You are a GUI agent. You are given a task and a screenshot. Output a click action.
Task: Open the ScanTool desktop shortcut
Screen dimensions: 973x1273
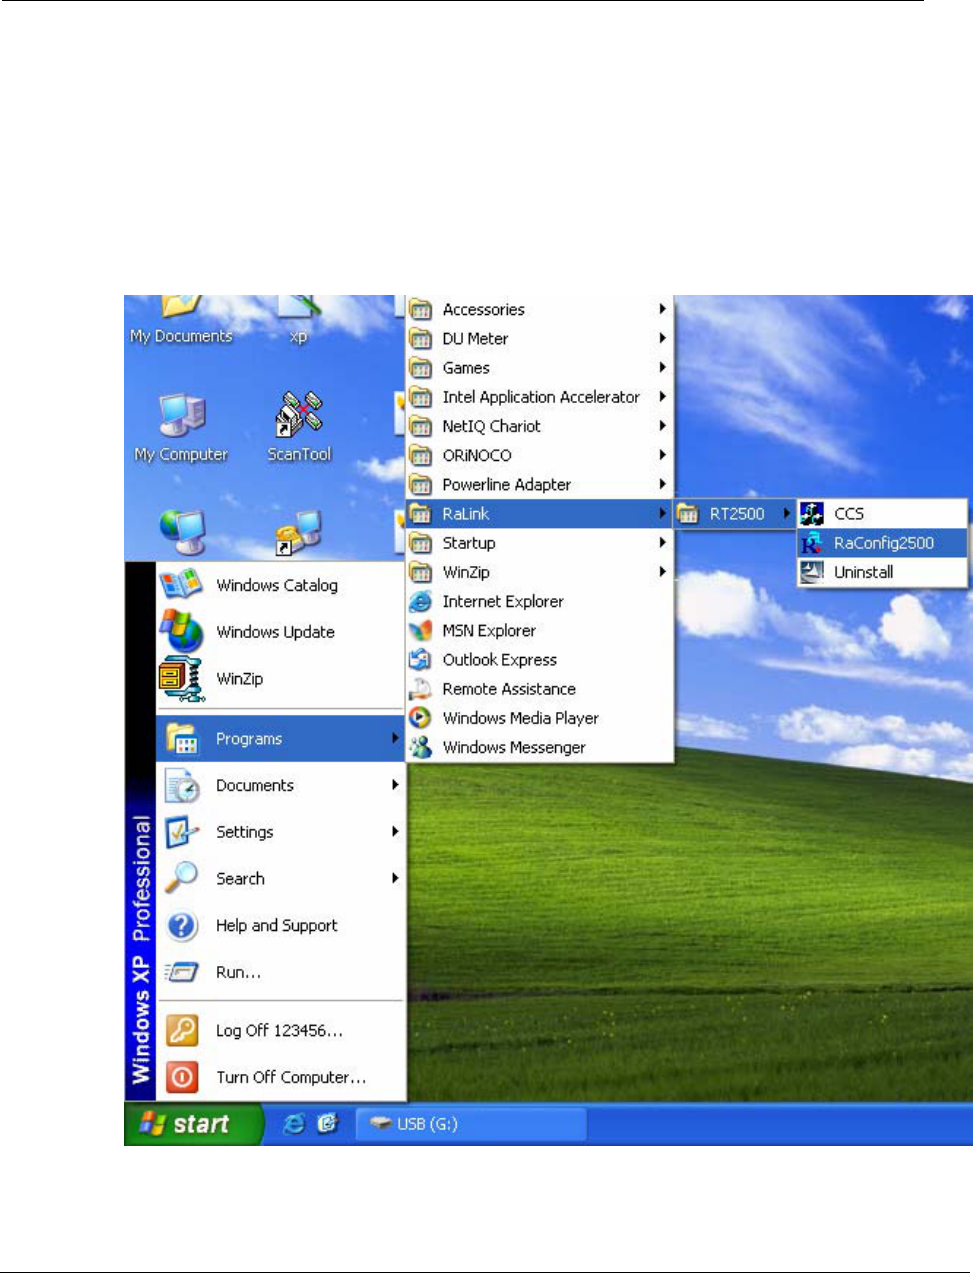click(299, 428)
